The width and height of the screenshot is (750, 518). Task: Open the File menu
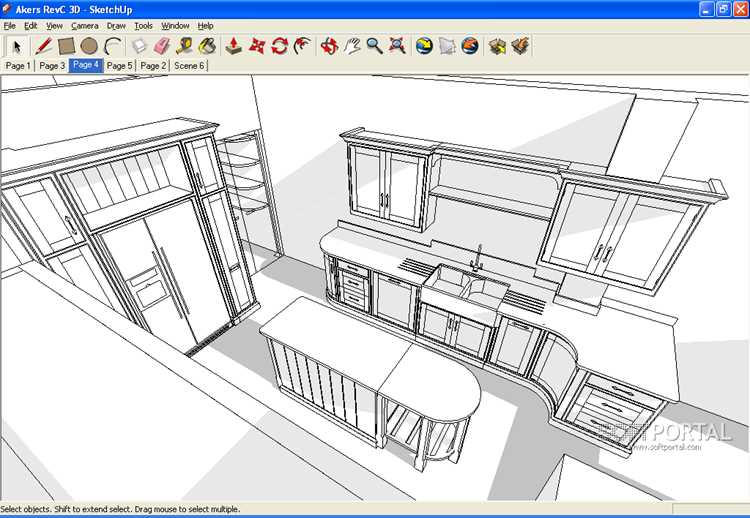10,26
